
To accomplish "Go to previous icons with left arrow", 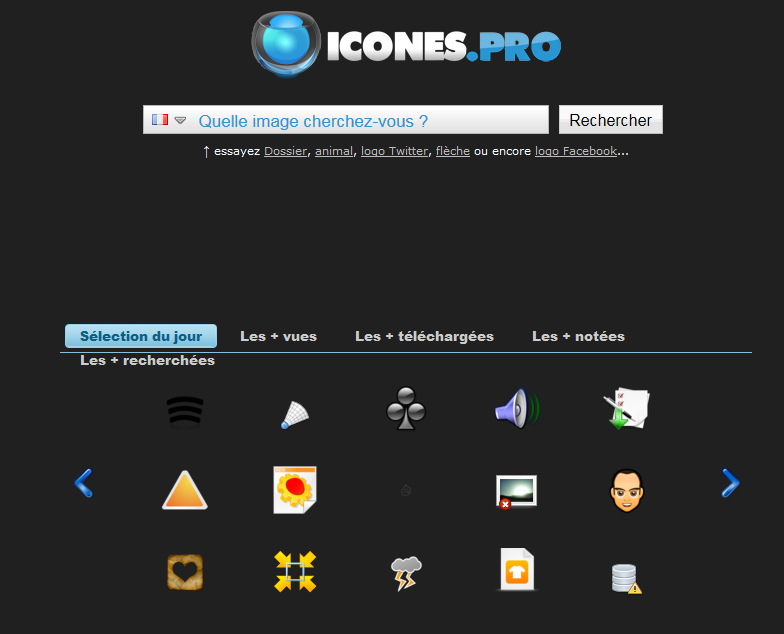I will (x=84, y=483).
